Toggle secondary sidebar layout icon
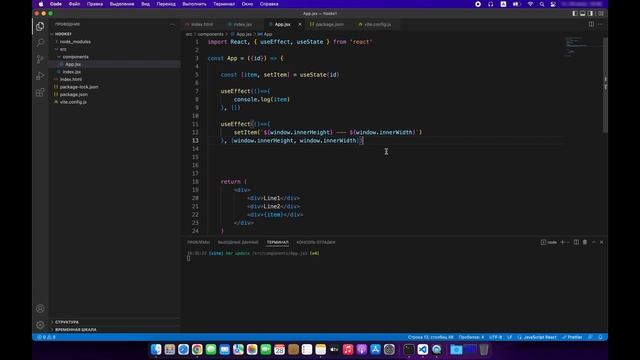 [x=590, y=13]
